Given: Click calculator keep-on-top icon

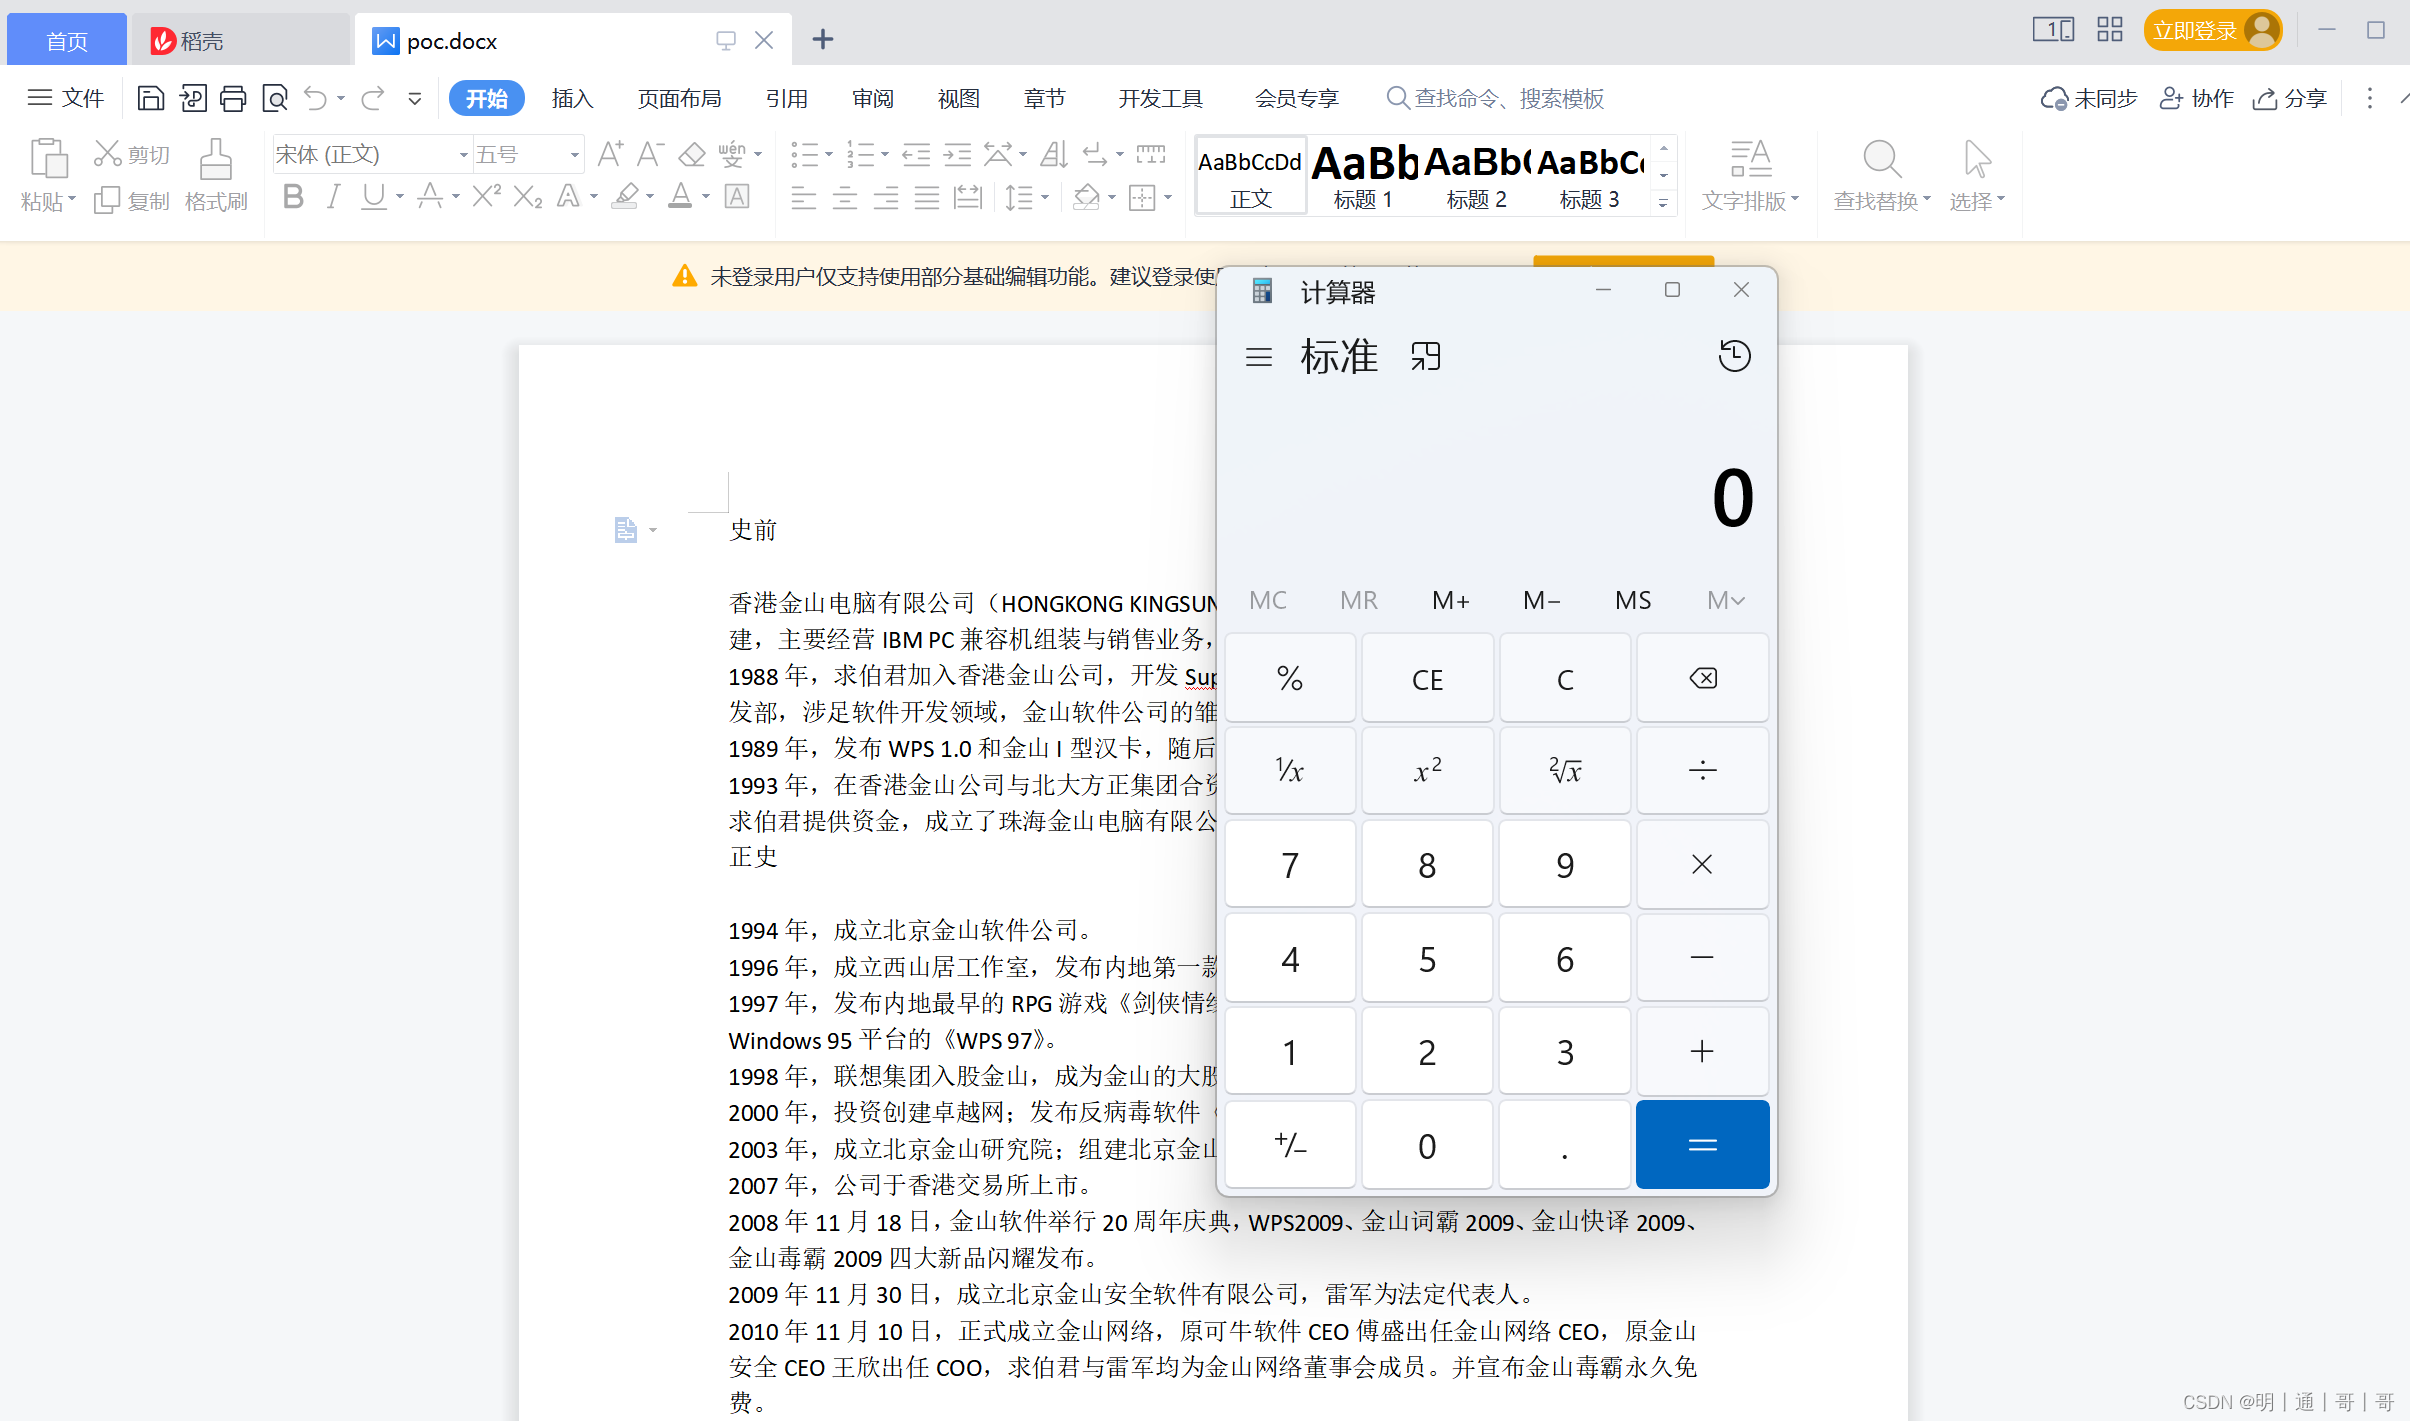Looking at the screenshot, I should click(x=1425, y=356).
